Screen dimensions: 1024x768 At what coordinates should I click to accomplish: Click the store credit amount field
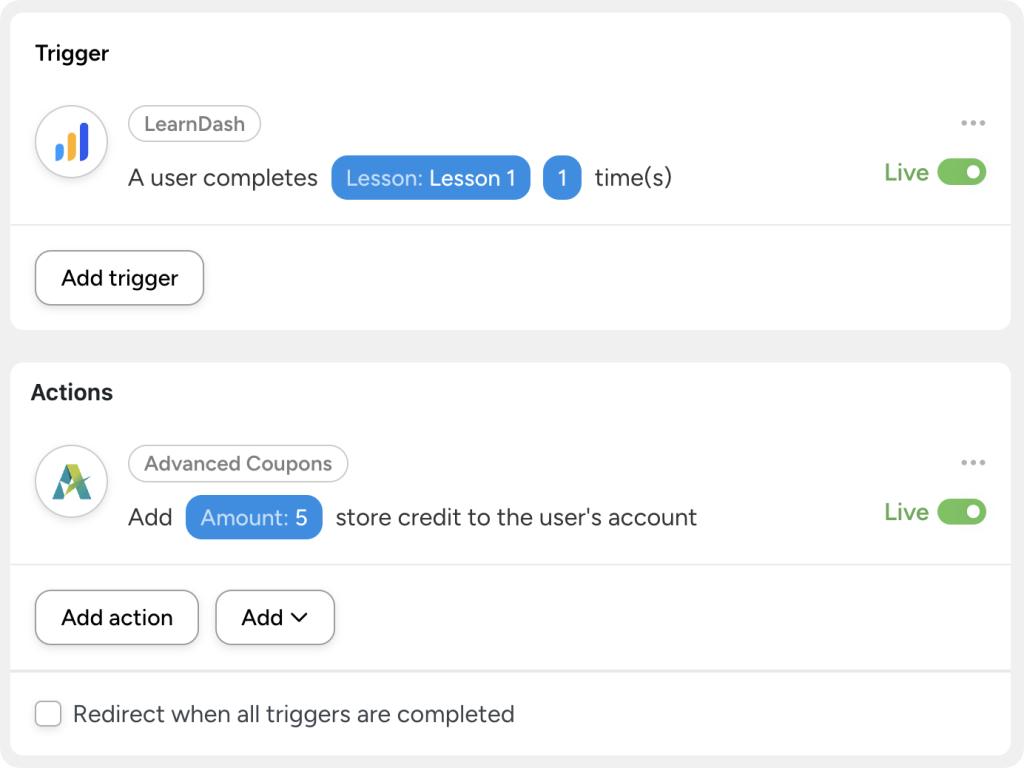click(253, 517)
